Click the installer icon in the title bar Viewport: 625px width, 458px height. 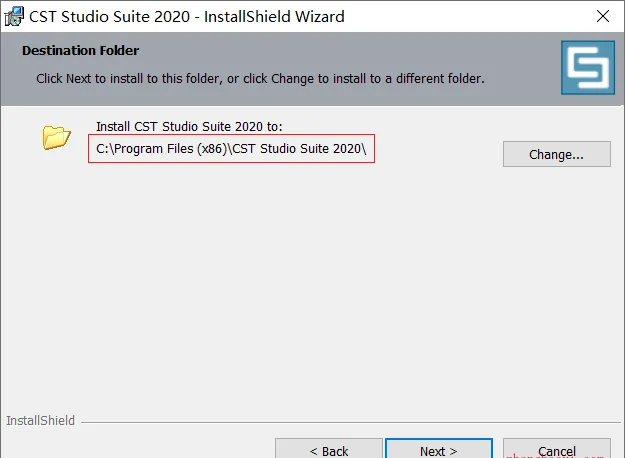[x=14, y=16]
